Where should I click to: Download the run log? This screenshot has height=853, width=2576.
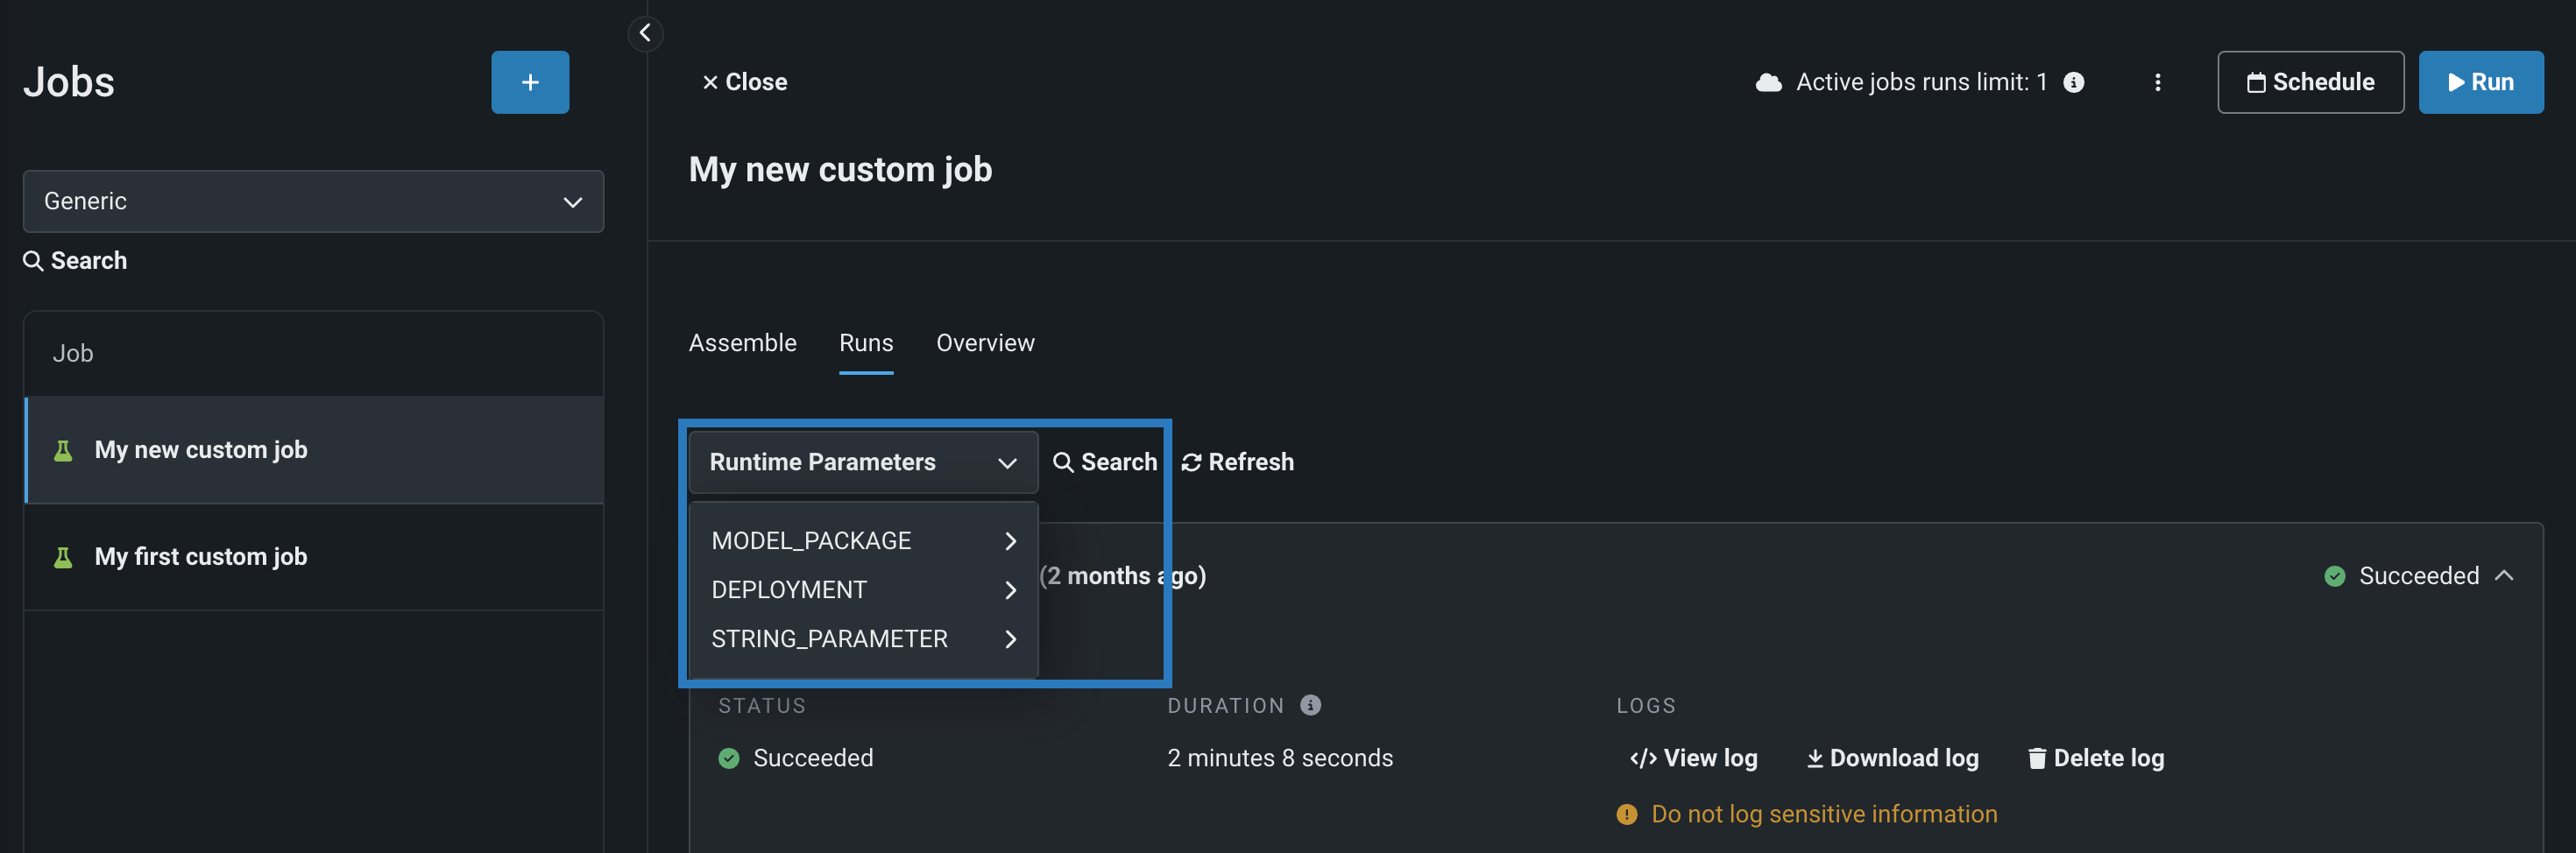click(1892, 758)
